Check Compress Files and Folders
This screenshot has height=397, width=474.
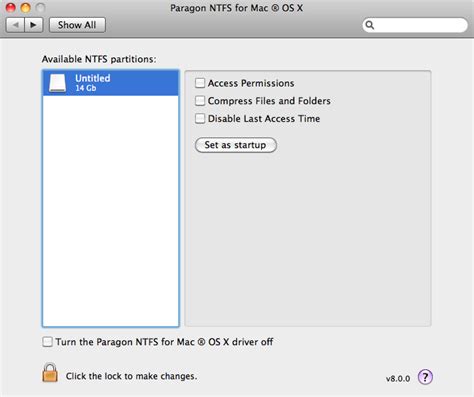(x=200, y=101)
